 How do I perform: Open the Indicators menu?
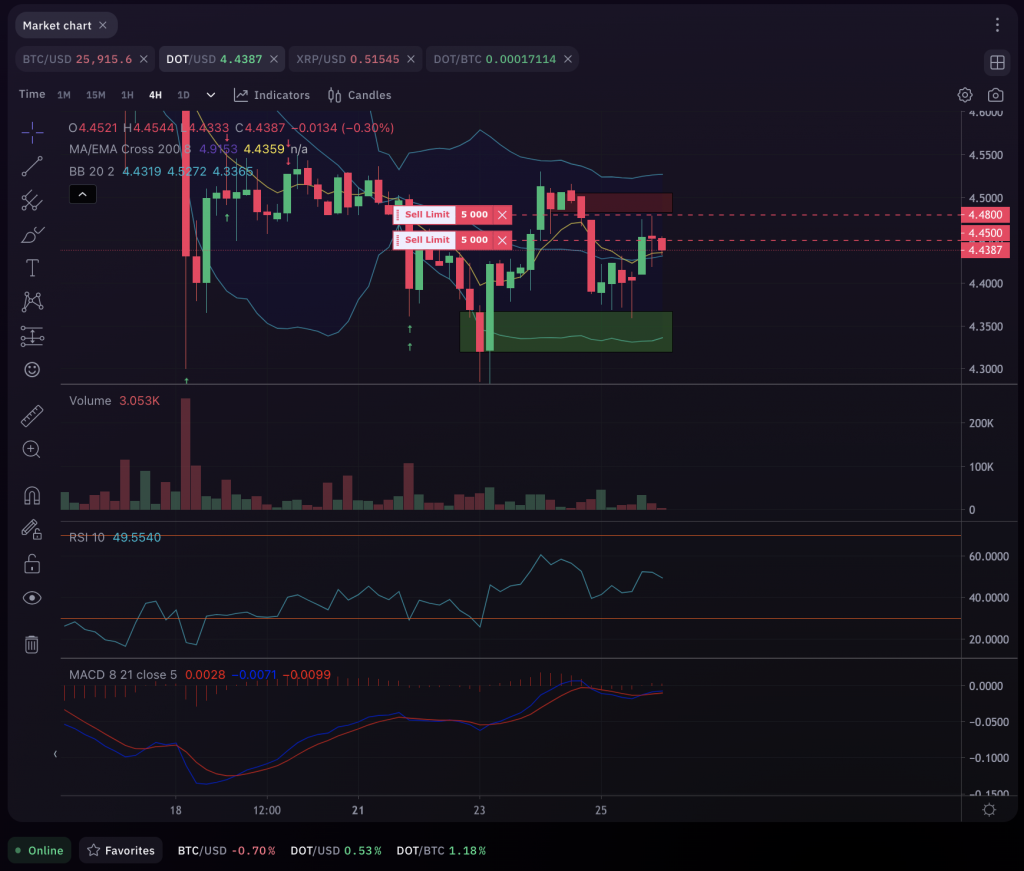[272, 95]
